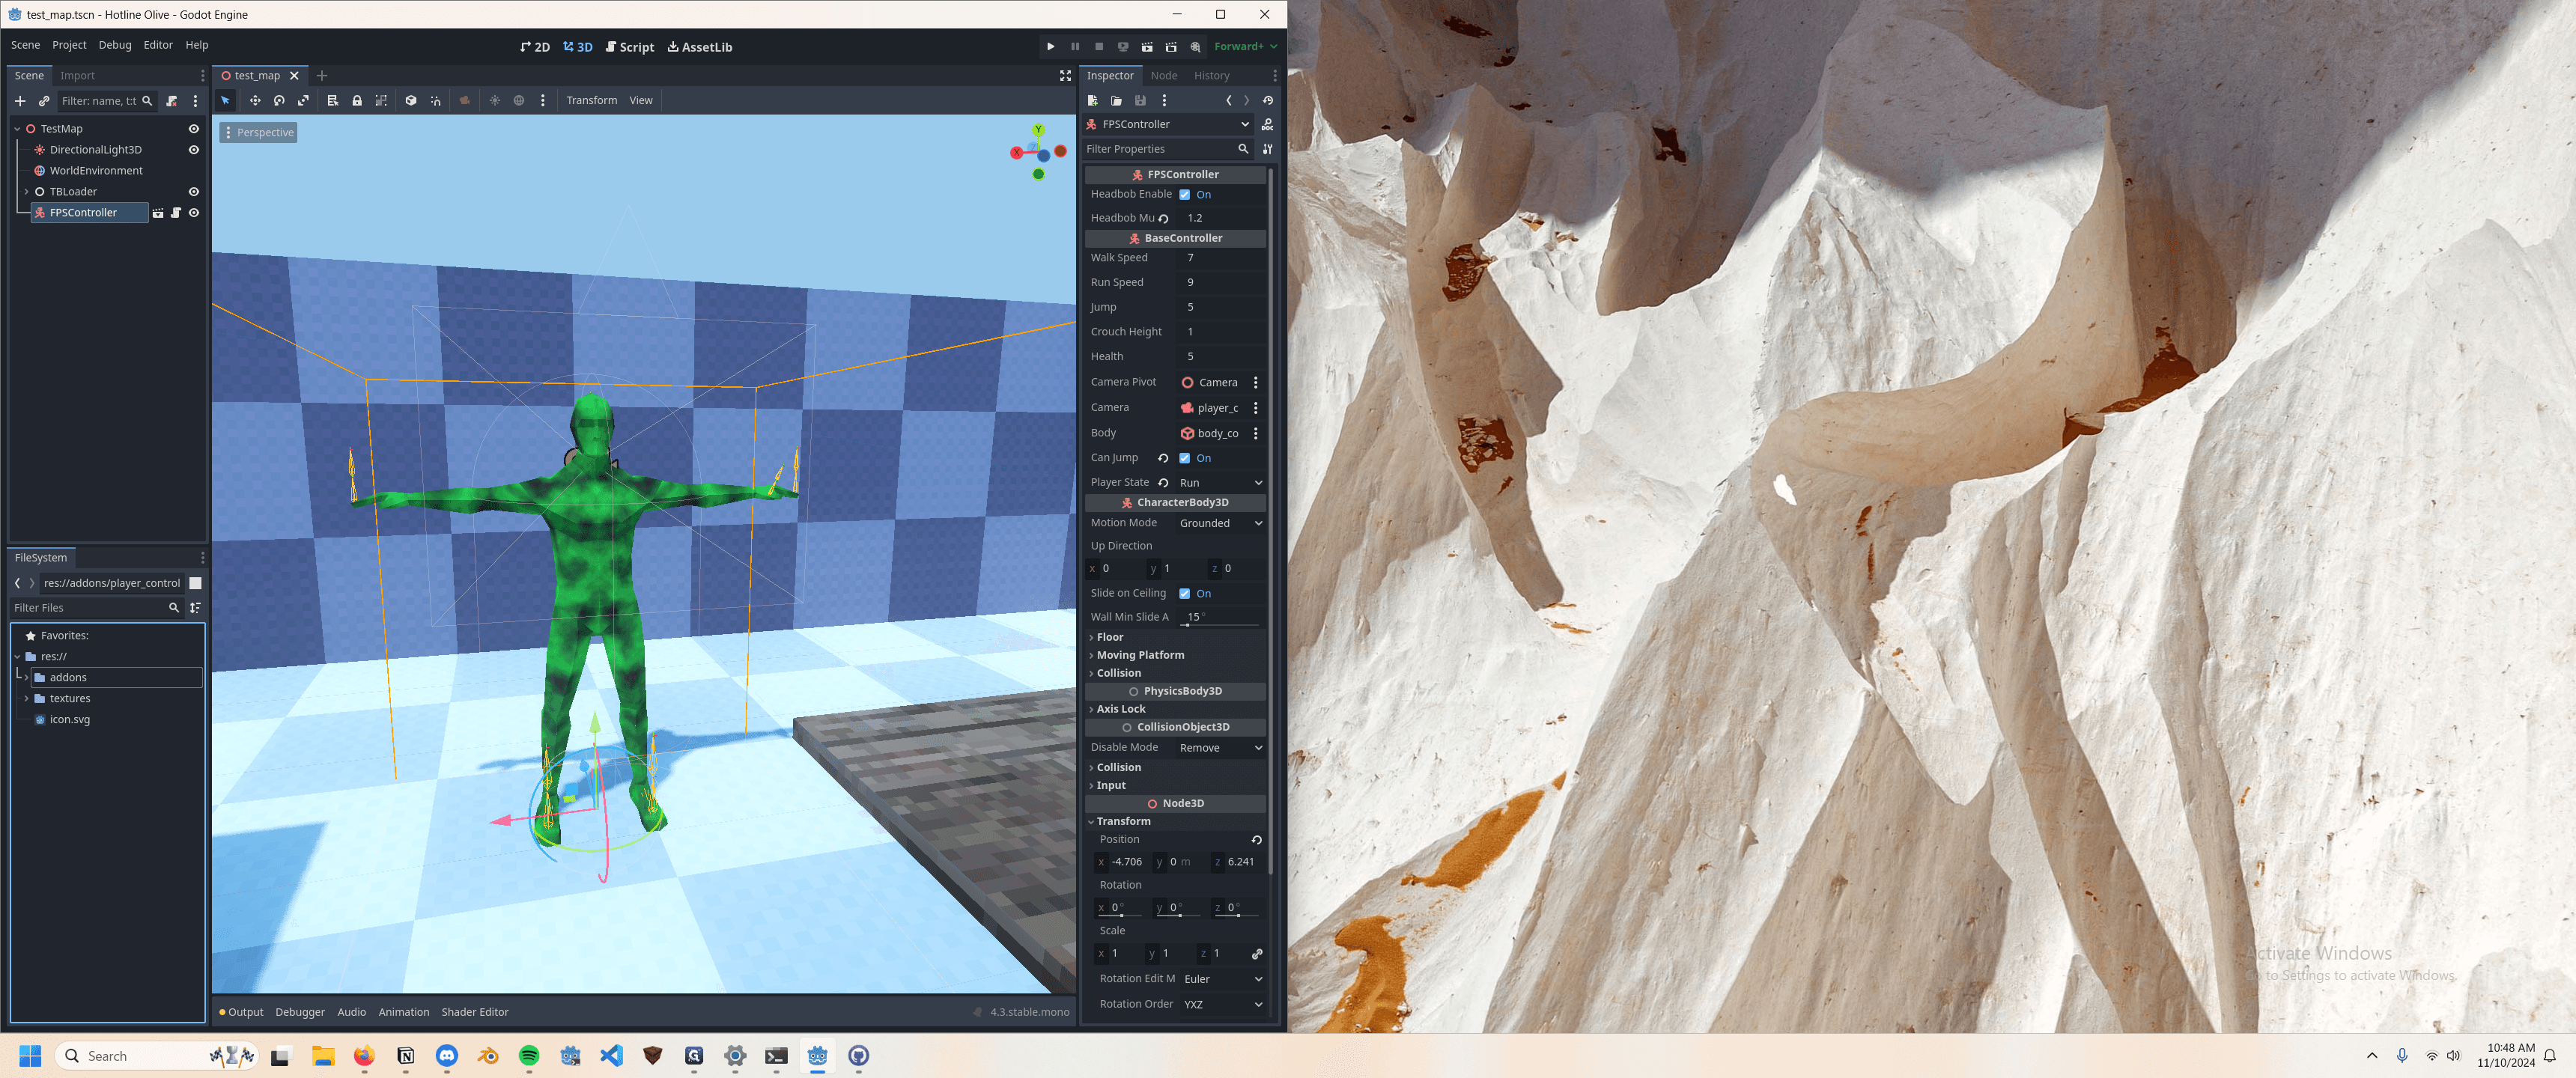Open the Project menu
The width and height of the screenshot is (2576, 1078).
point(69,45)
